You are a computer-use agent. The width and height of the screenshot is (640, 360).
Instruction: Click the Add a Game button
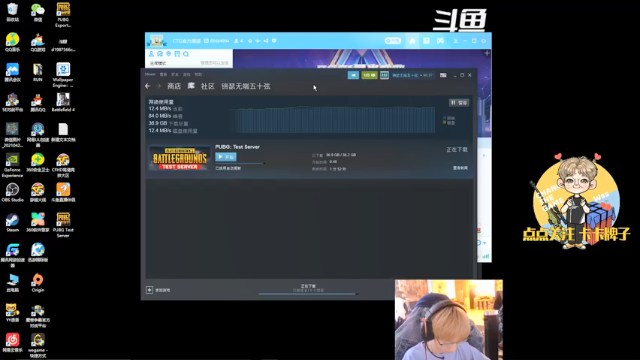click(158, 290)
